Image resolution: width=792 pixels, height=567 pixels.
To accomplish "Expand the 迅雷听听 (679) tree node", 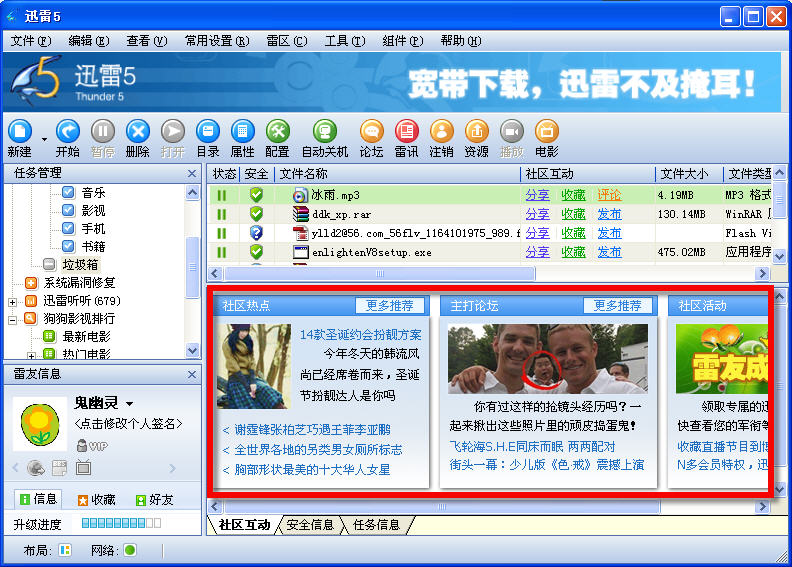I will (x=13, y=302).
